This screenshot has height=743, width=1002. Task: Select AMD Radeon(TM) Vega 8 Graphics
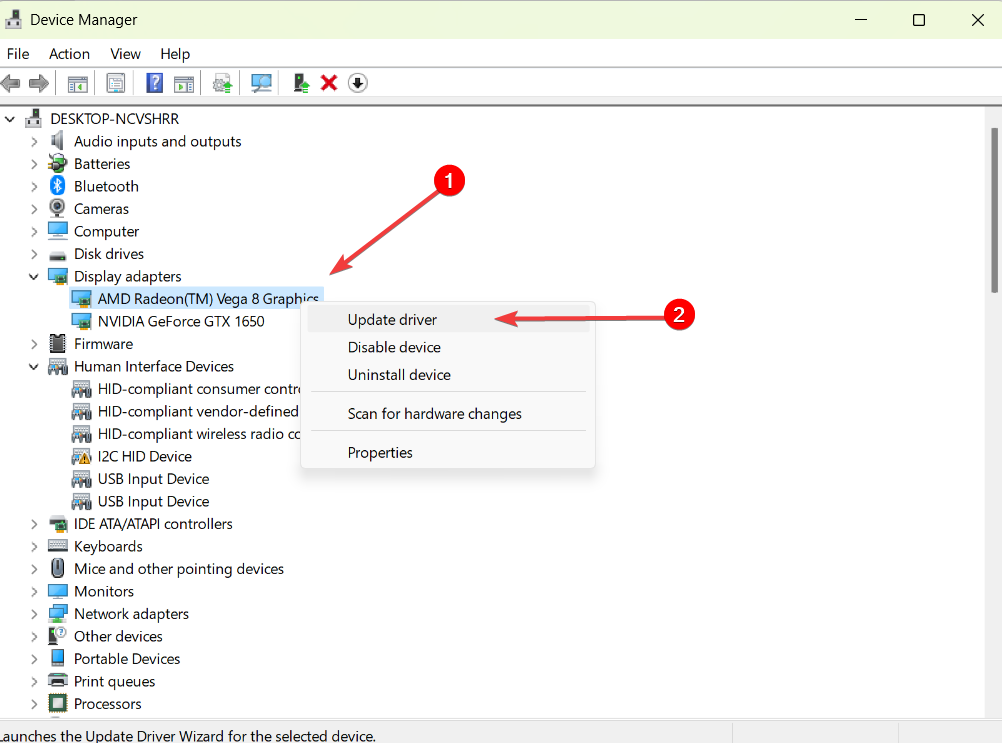click(196, 298)
